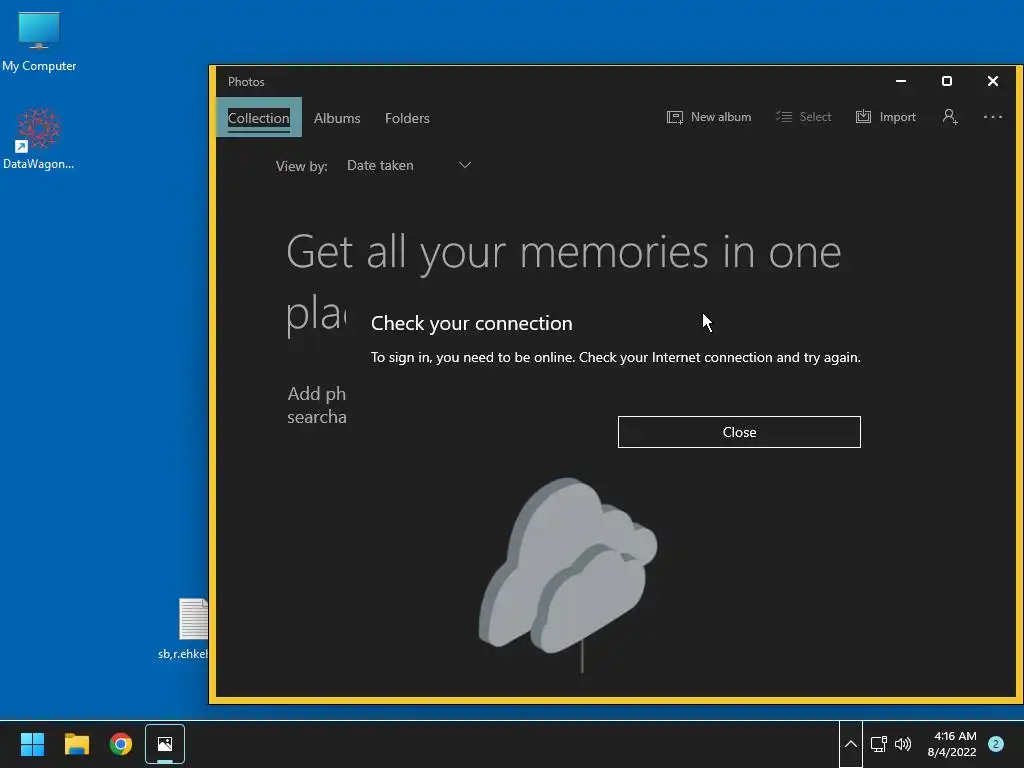Screen dimensions: 1024x768
Task: Import photos using Import button
Action: click(886, 117)
